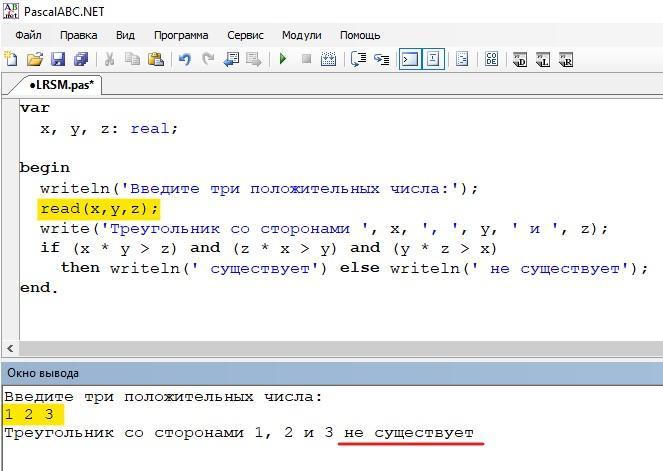Open the Правка menu

click(79, 35)
